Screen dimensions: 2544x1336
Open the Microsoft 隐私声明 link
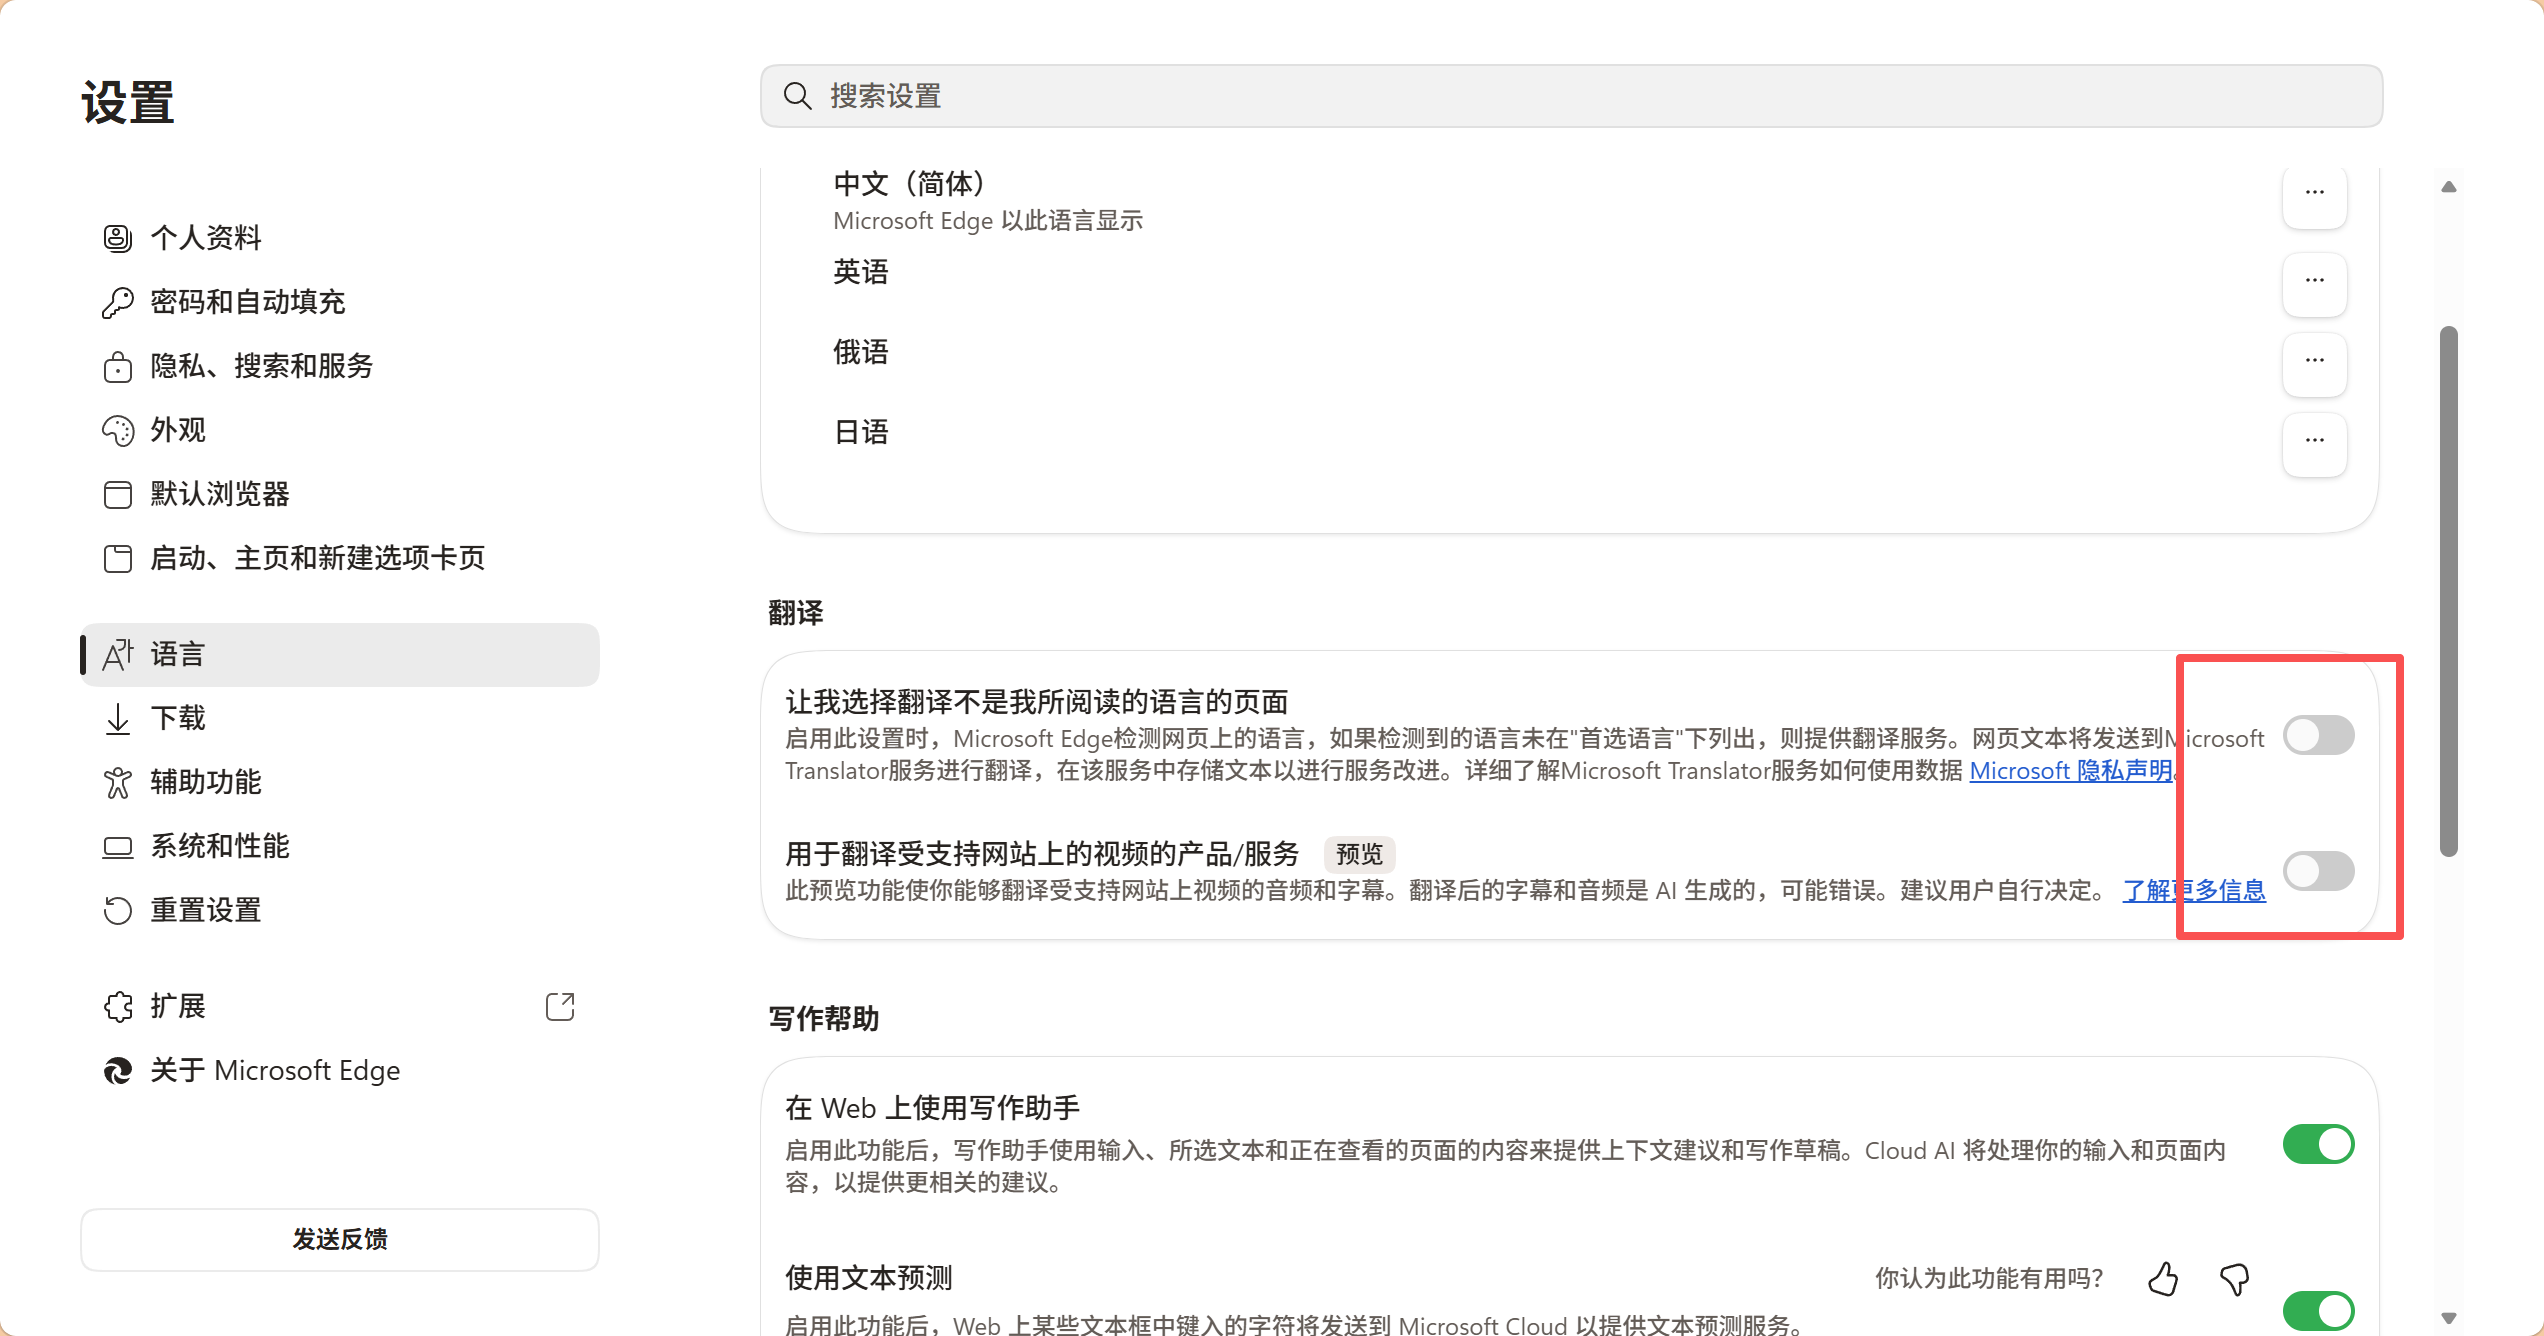2071,771
